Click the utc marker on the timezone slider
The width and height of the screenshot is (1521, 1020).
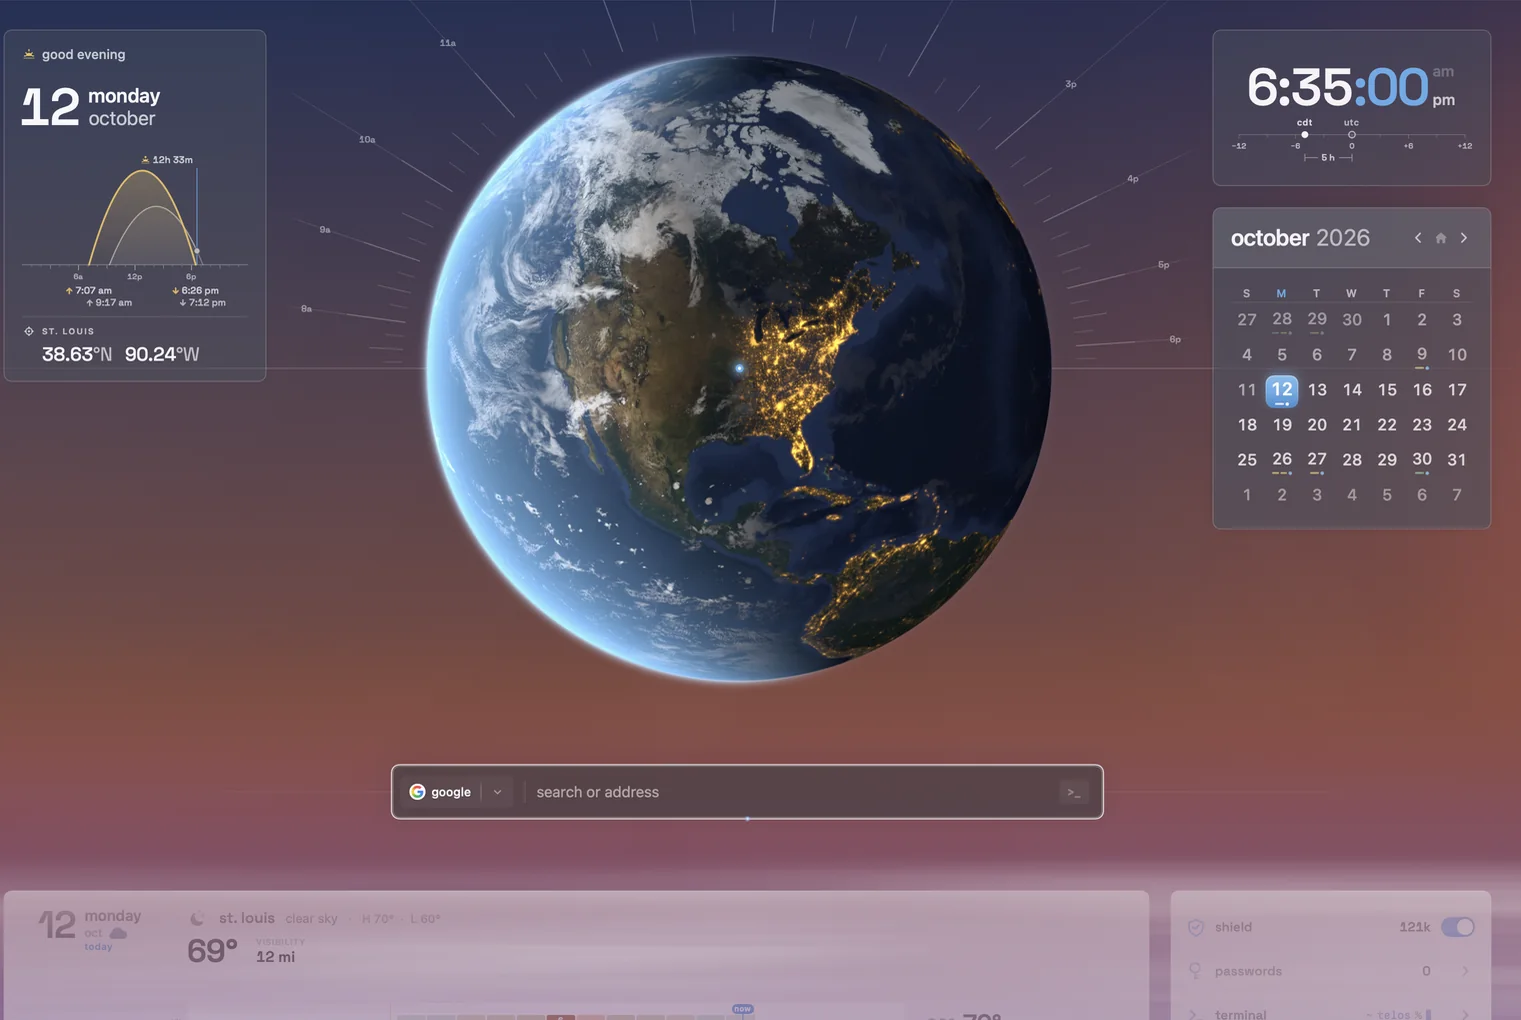pyautogui.click(x=1352, y=134)
